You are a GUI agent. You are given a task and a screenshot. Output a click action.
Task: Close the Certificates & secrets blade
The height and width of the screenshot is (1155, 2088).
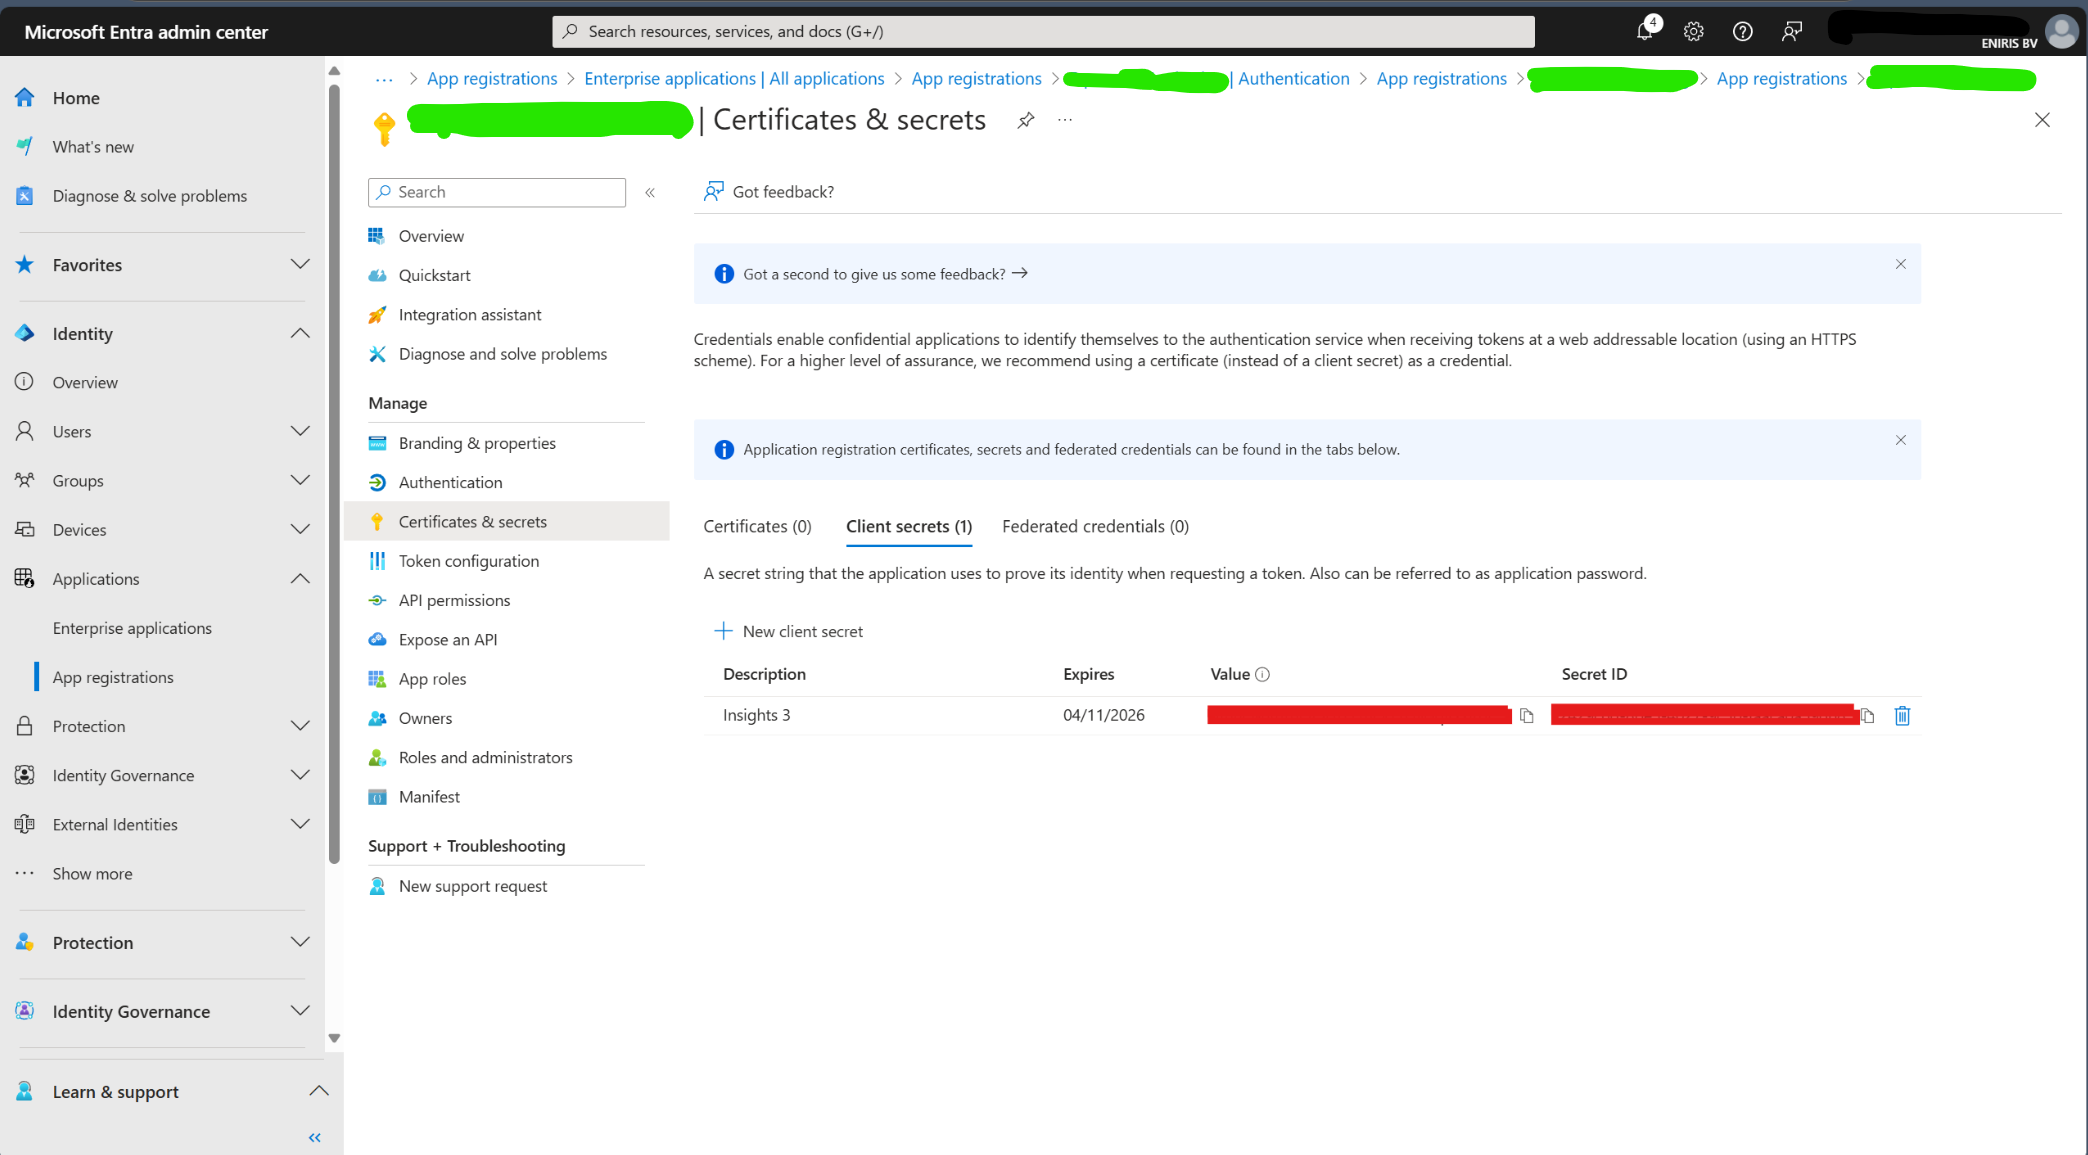(2042, 120)
